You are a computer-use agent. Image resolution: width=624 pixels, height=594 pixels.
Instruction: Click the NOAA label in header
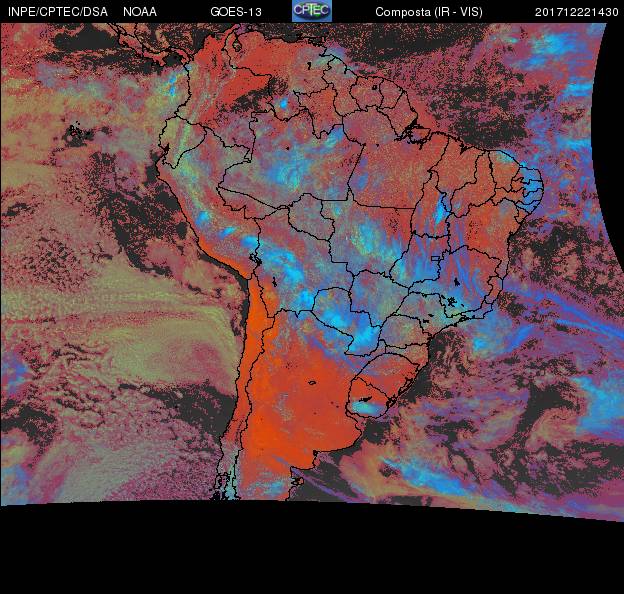140,12
